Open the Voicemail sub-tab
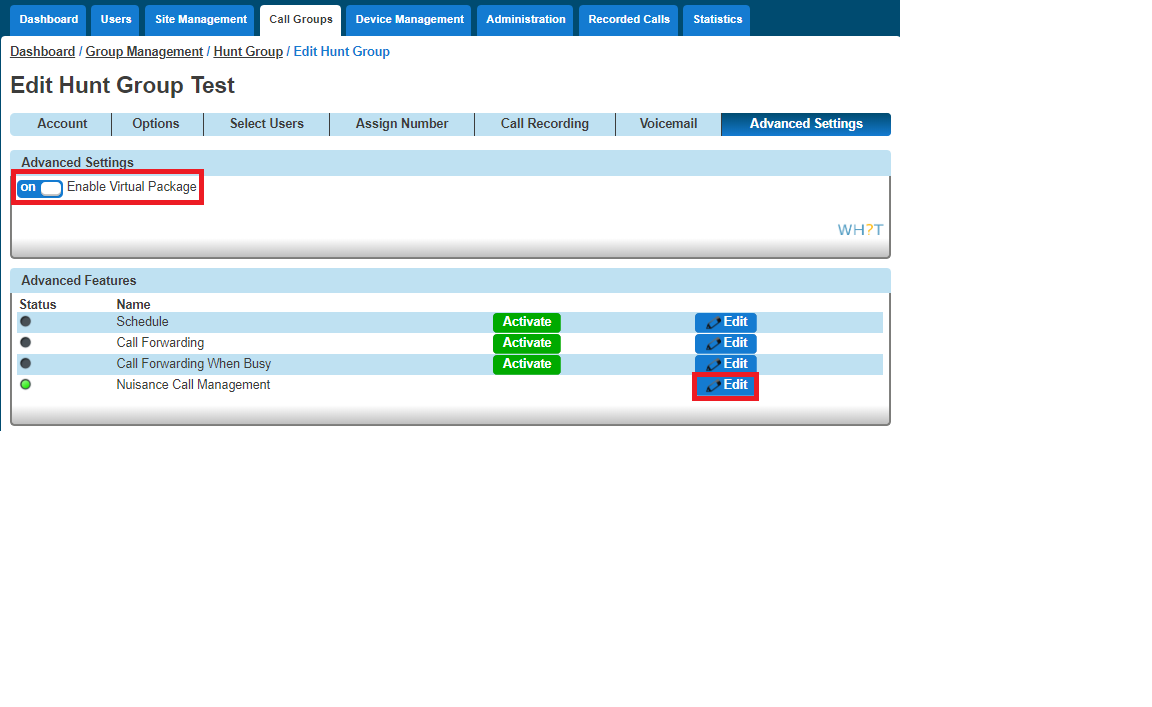 [669, 124]
